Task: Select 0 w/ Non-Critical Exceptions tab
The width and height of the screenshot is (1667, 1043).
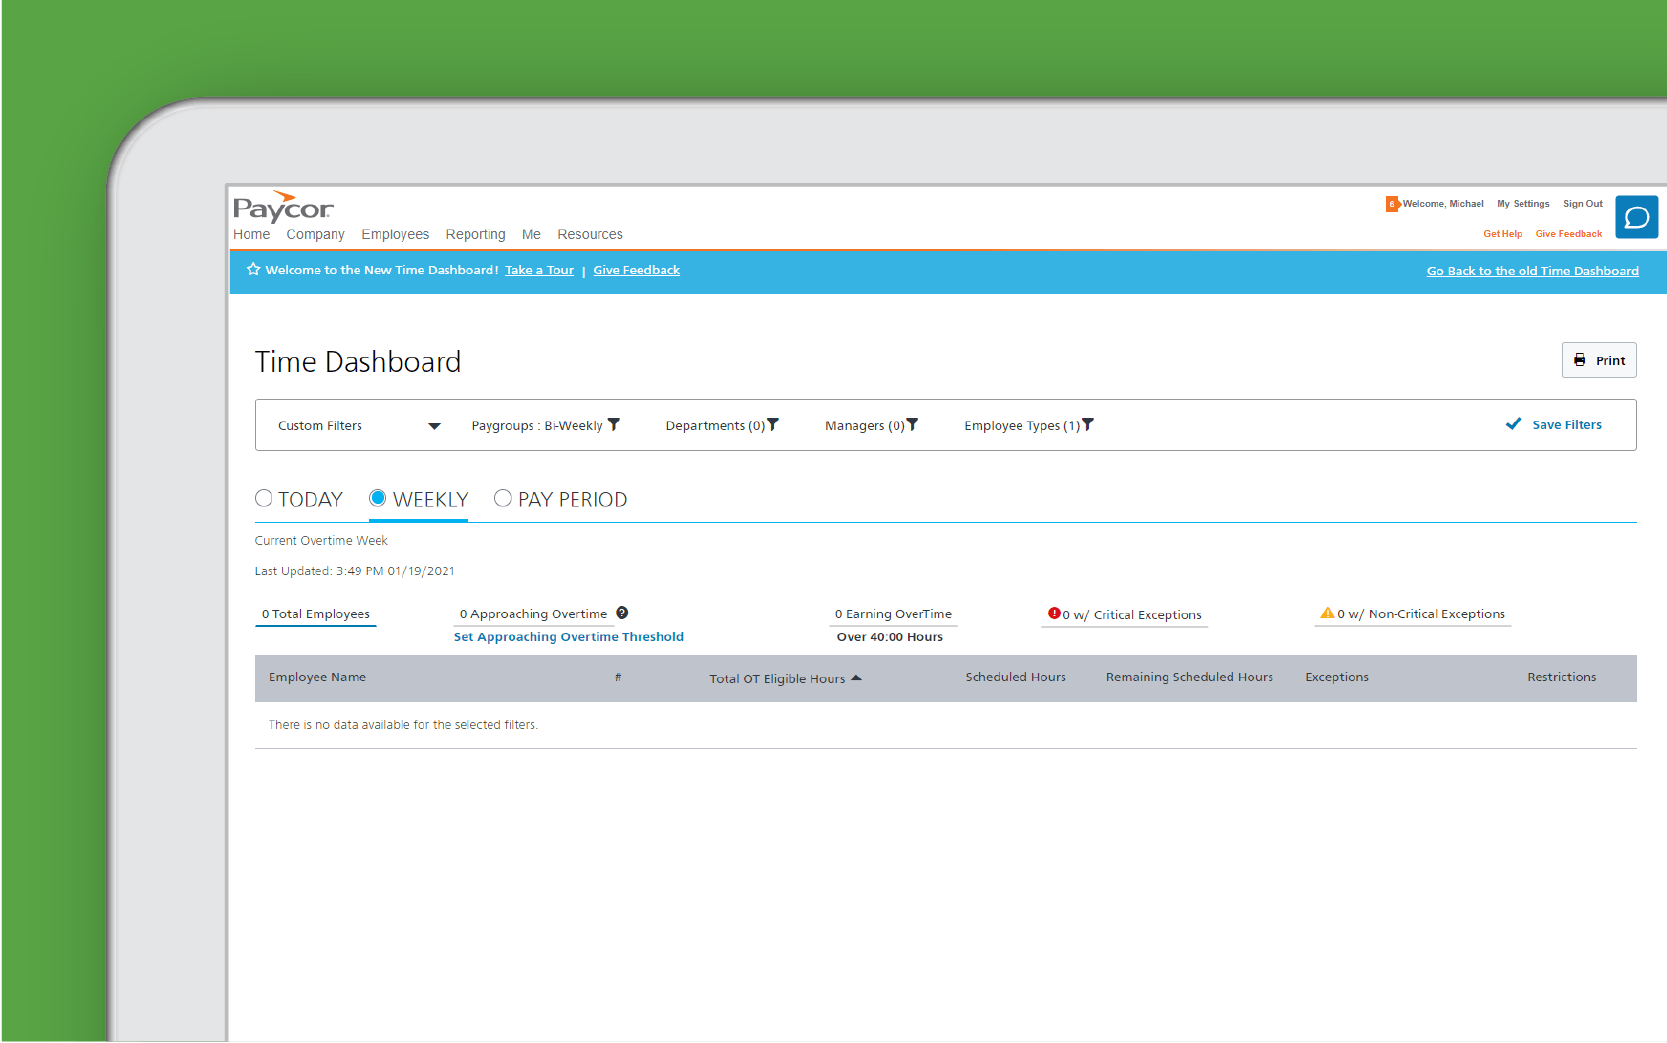Action: click(x=1413, y=614)
